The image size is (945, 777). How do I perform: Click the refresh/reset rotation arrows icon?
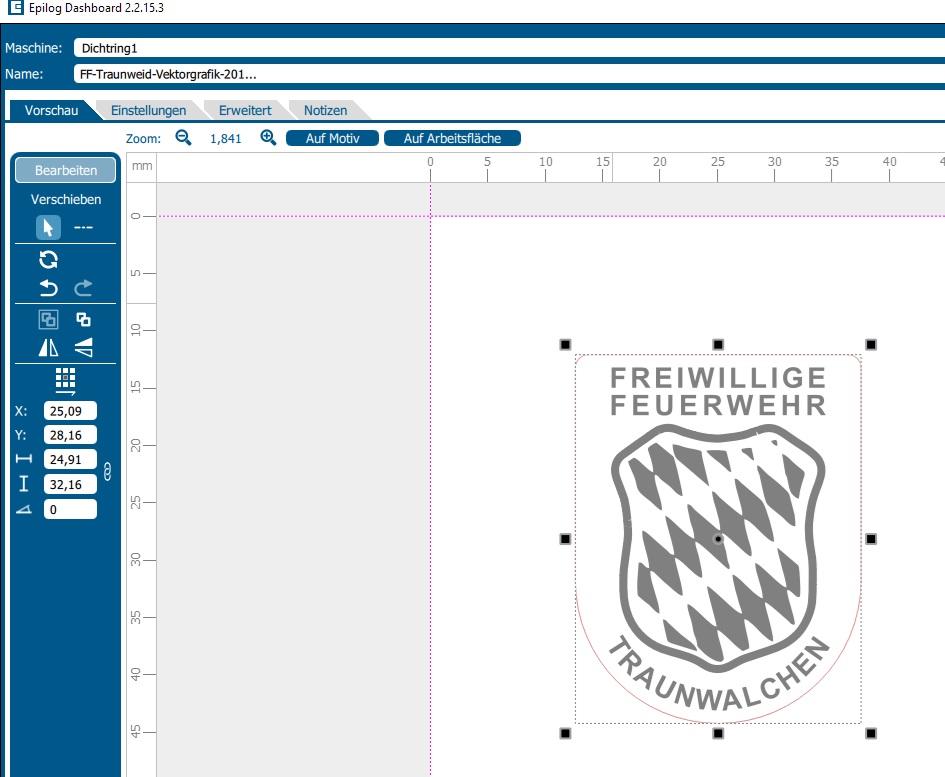48,260
